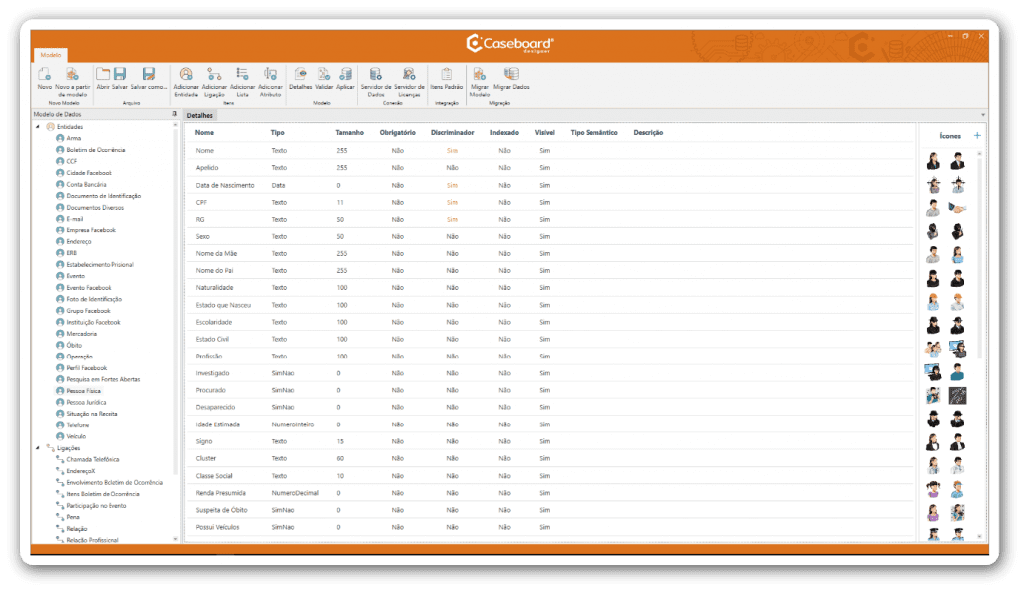
Task: Select Pessoa Física entity
Action: 84,391
